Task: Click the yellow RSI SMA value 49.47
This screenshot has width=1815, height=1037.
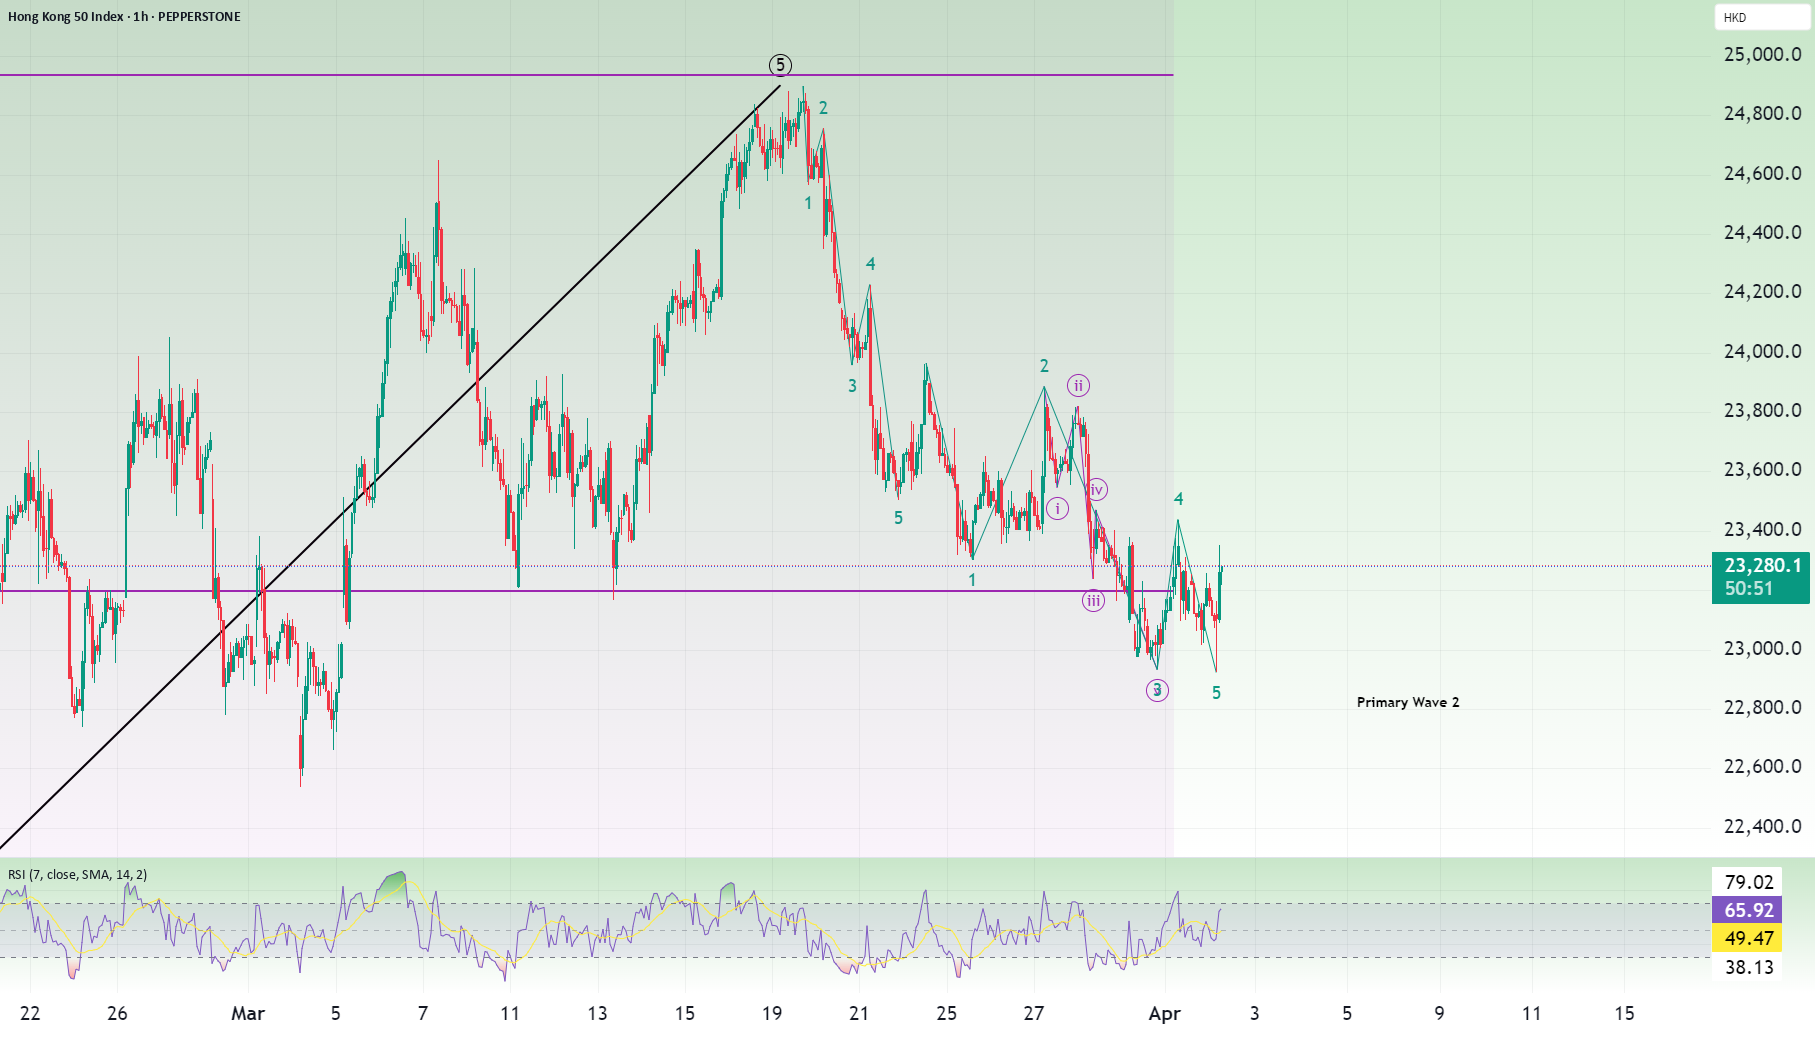Action: pos(1748,938)
